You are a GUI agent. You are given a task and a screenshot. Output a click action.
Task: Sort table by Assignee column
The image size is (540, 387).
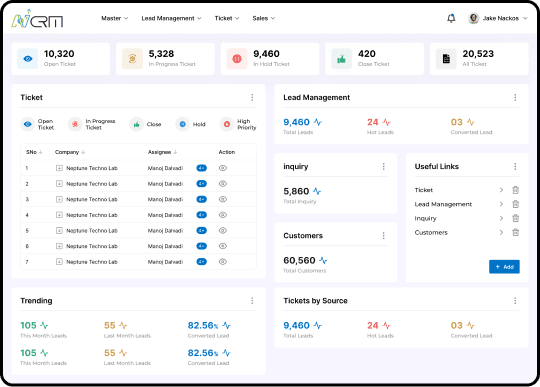(163, 152)
